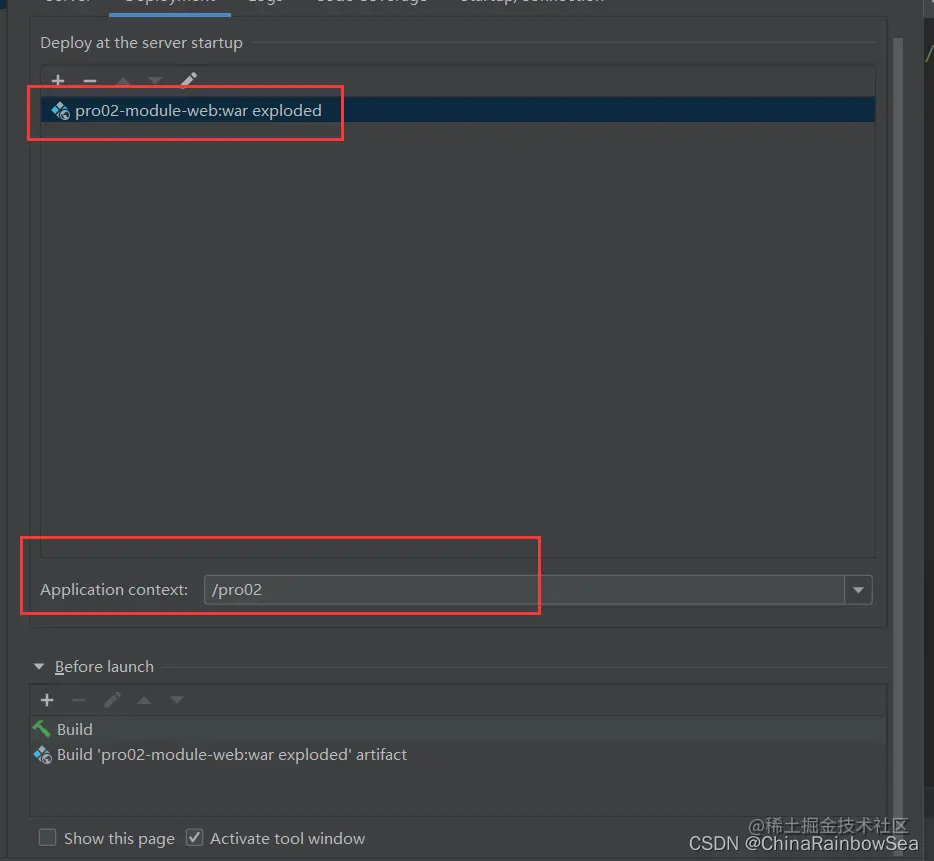Edit the selected deployment artifact with the pencil icon
The width and height of the screenshot is (934, 861).
[x=189, y=80]
